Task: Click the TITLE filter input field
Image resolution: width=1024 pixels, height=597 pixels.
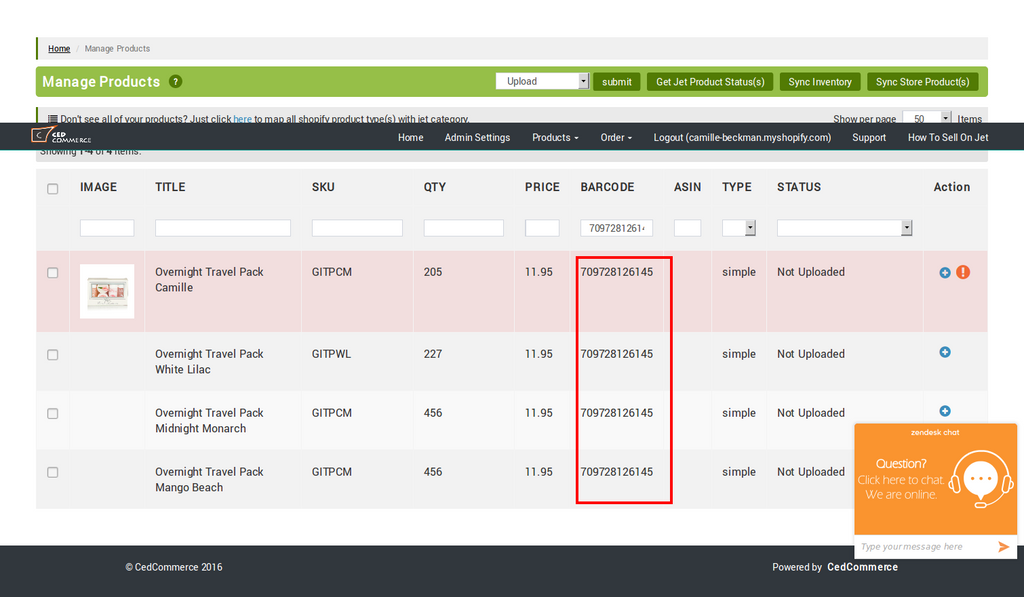Action: [x=223, y=228]
